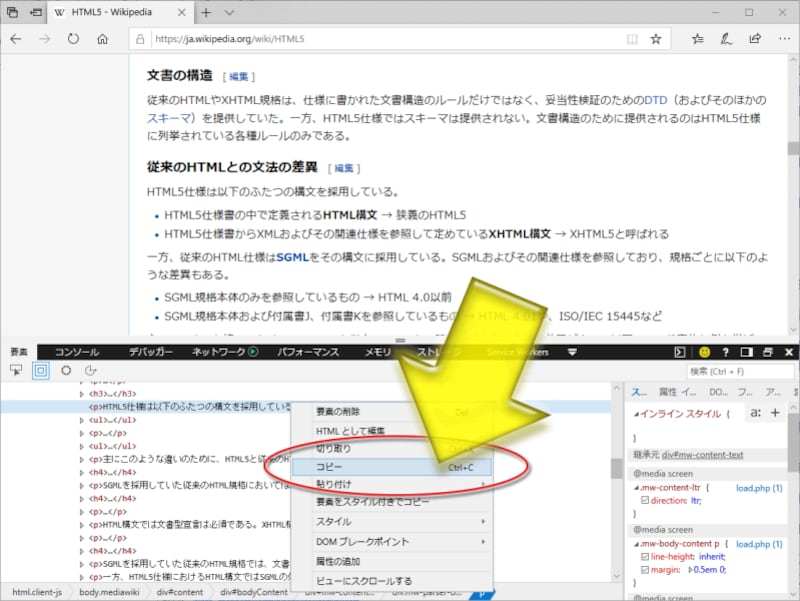Add page to favorites with star icon
The width and height of the screenshot is (800, 601).
tap(656, 39)
